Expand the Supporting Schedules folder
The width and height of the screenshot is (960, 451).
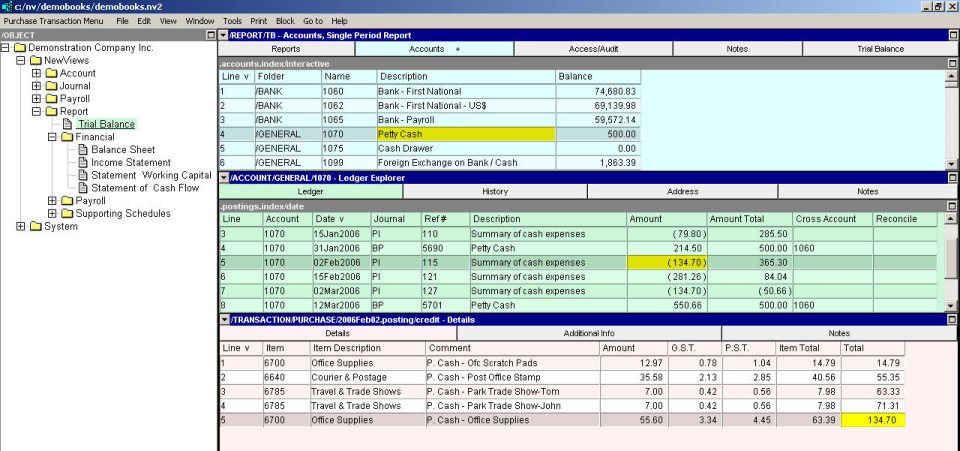pyautogui.click(x=53, y=213)
